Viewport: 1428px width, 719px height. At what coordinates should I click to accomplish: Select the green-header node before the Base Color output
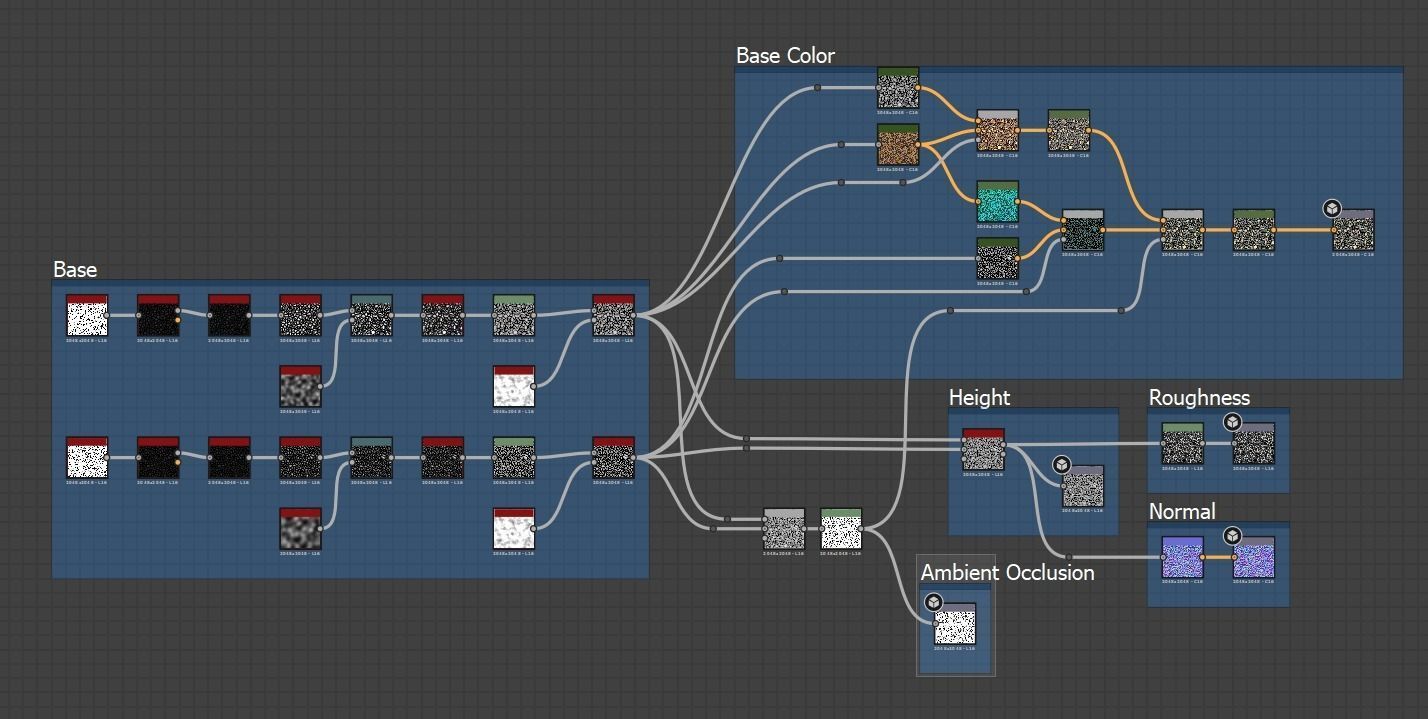point(1254,230)
